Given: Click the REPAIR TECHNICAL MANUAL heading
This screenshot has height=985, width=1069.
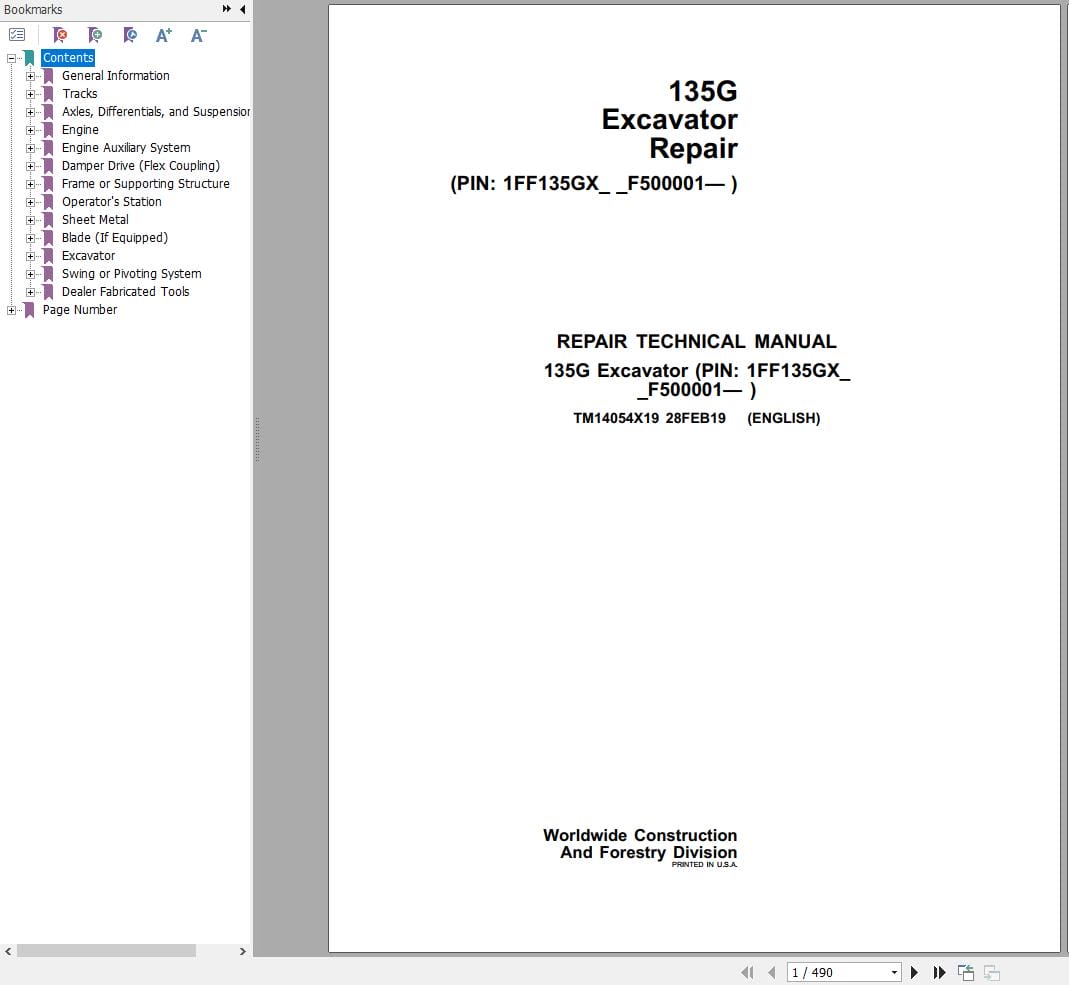Looking at the screenshot, I should tap(696, 342).
